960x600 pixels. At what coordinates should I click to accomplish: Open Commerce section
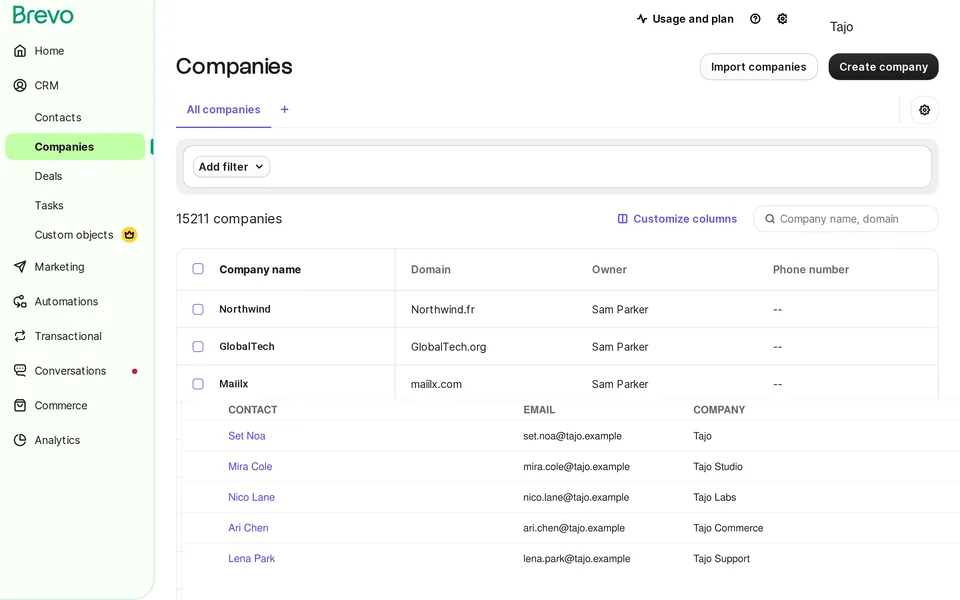pos(61,405)
